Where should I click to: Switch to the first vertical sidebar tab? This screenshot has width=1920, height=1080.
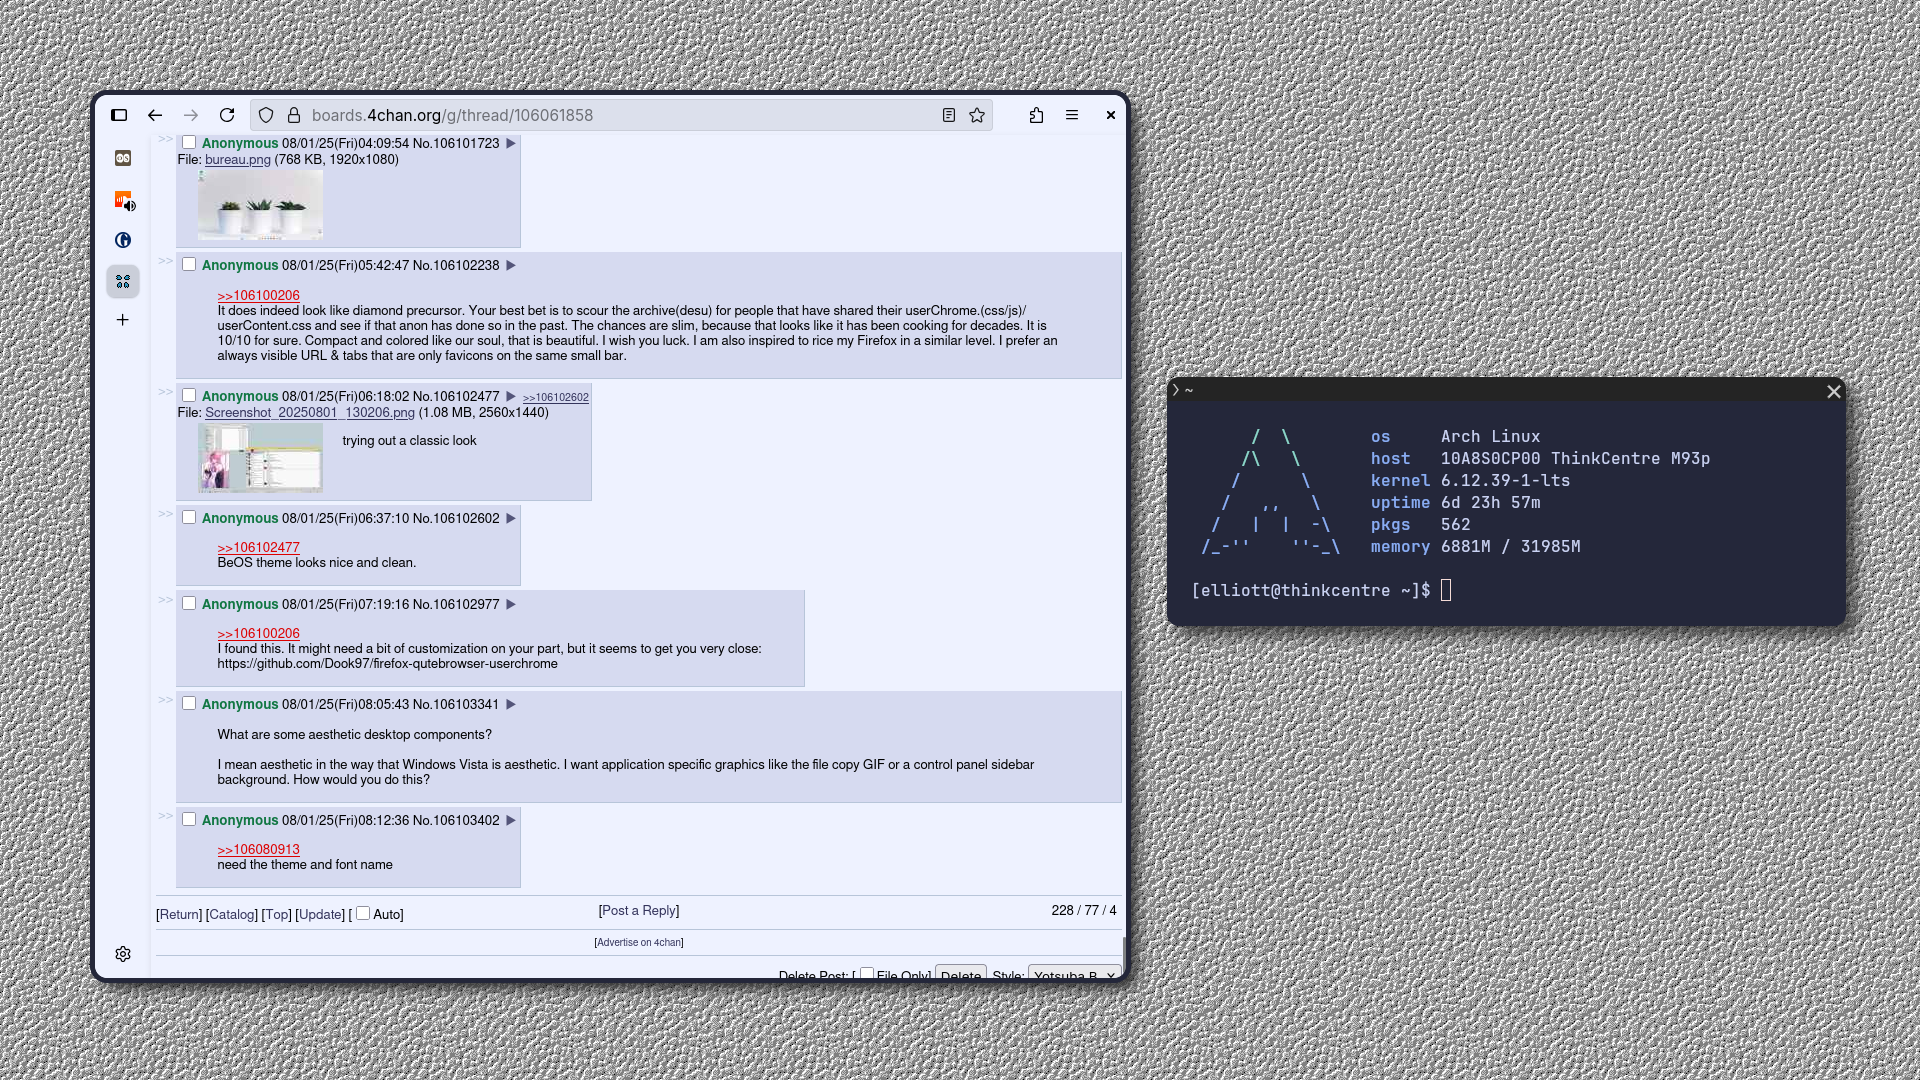pos(123,158)
